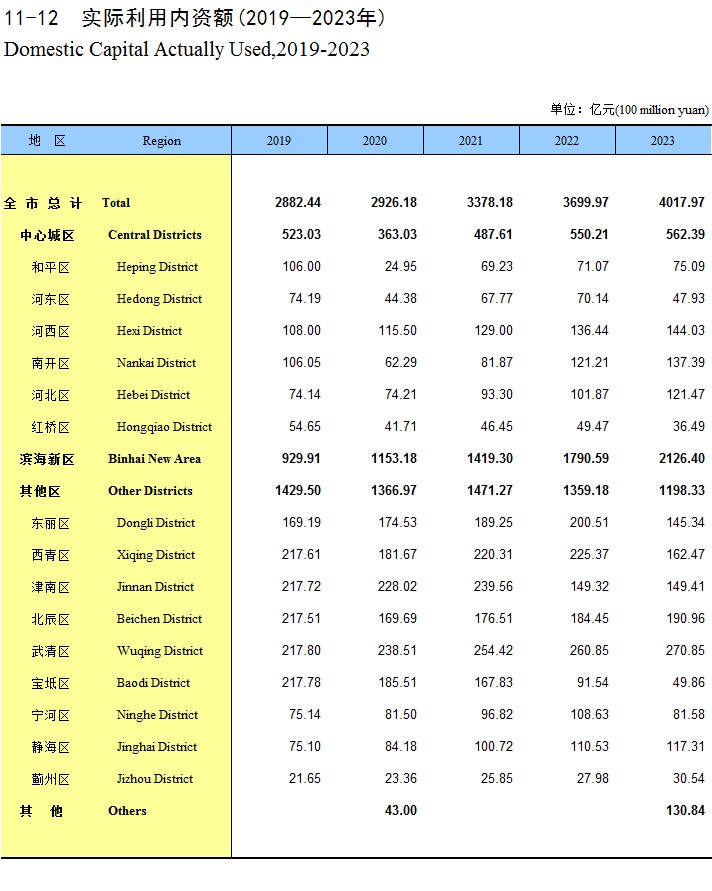The width and height of the screenshot is (712, 891).
Task: Click the Jinnan 2020 value 228.02
Action: pos(397,586)
